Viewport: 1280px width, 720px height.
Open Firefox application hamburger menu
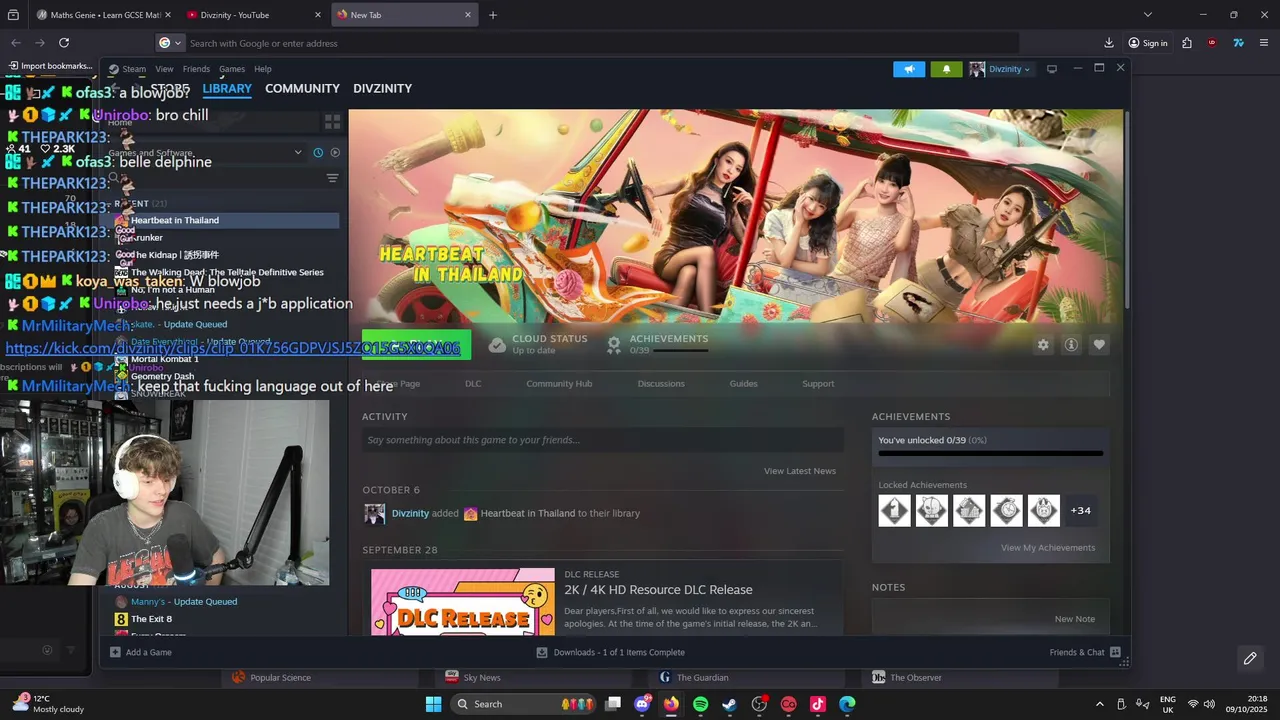point(1264,43)
